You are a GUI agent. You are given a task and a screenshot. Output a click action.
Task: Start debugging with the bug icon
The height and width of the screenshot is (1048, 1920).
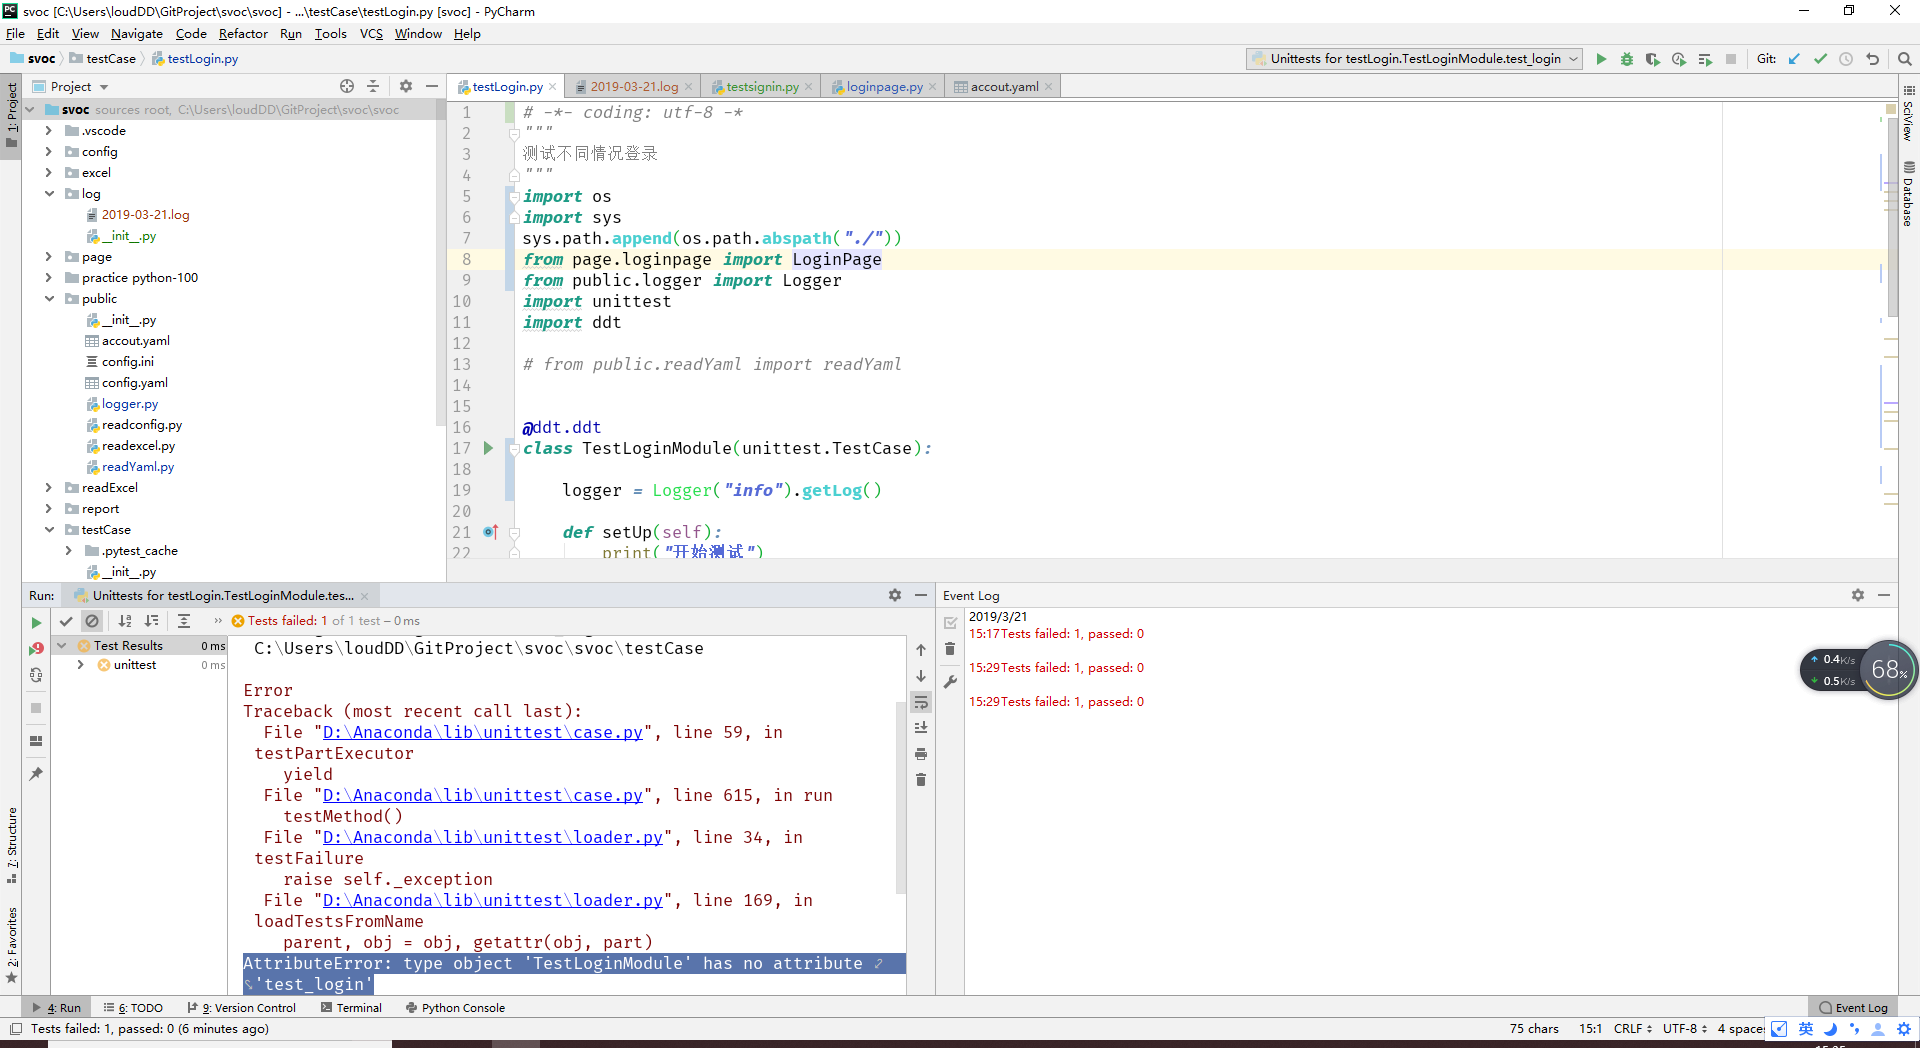1627,59
